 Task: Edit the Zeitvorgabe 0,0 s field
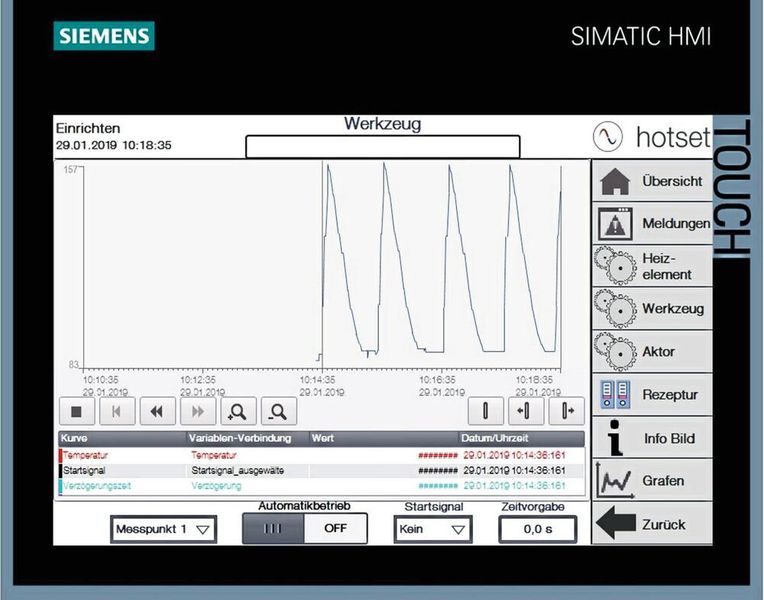pos(538,529)
